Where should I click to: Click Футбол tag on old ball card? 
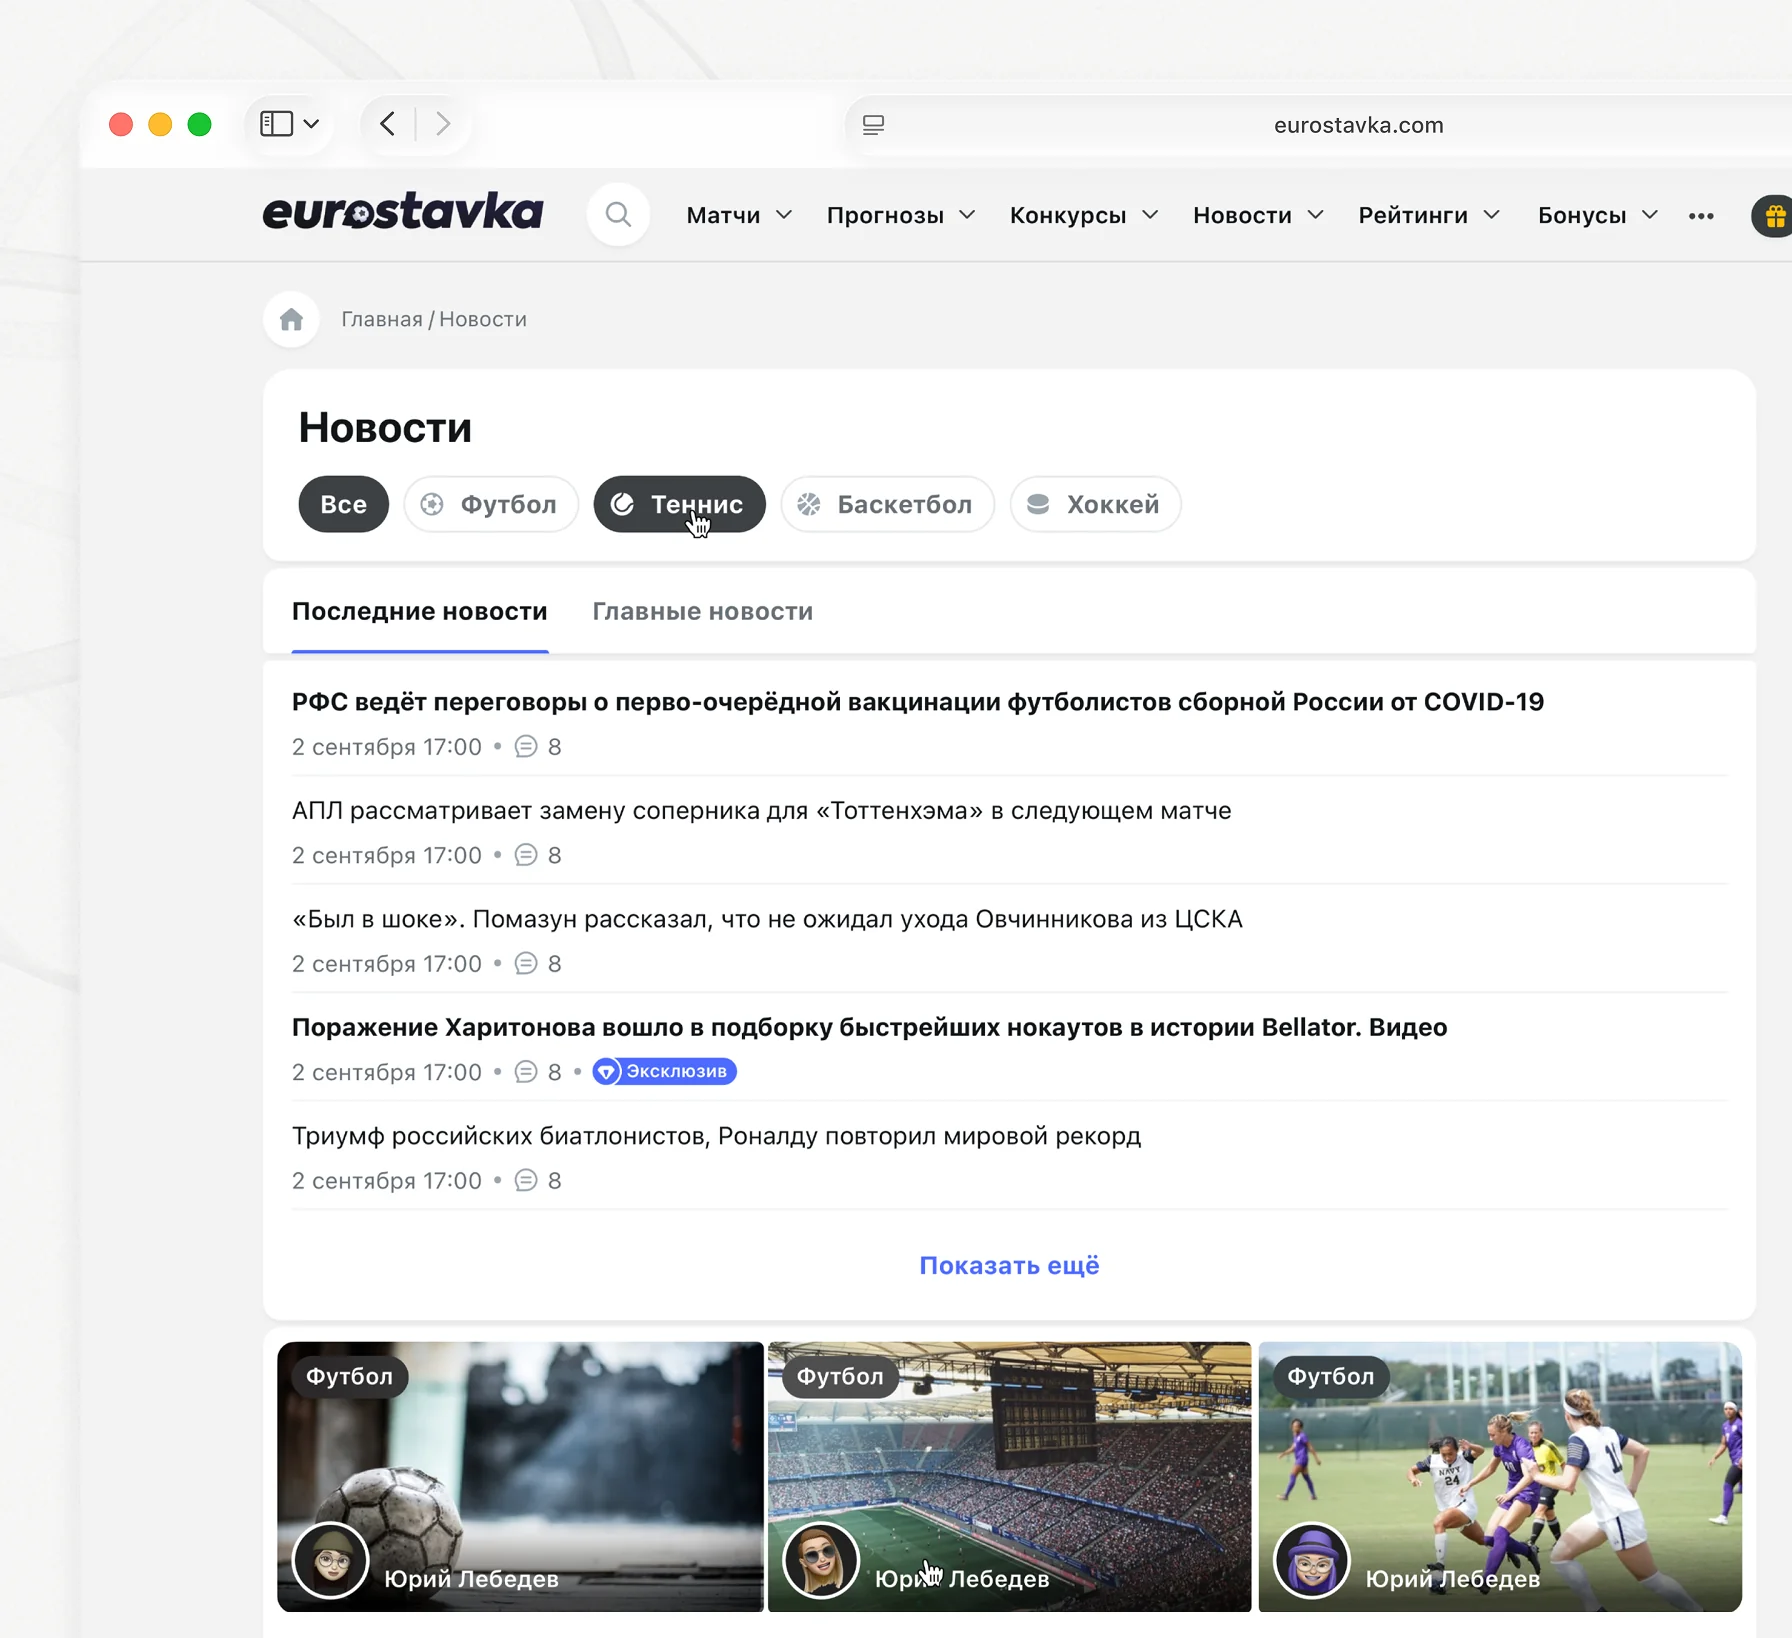point(349,1377)
